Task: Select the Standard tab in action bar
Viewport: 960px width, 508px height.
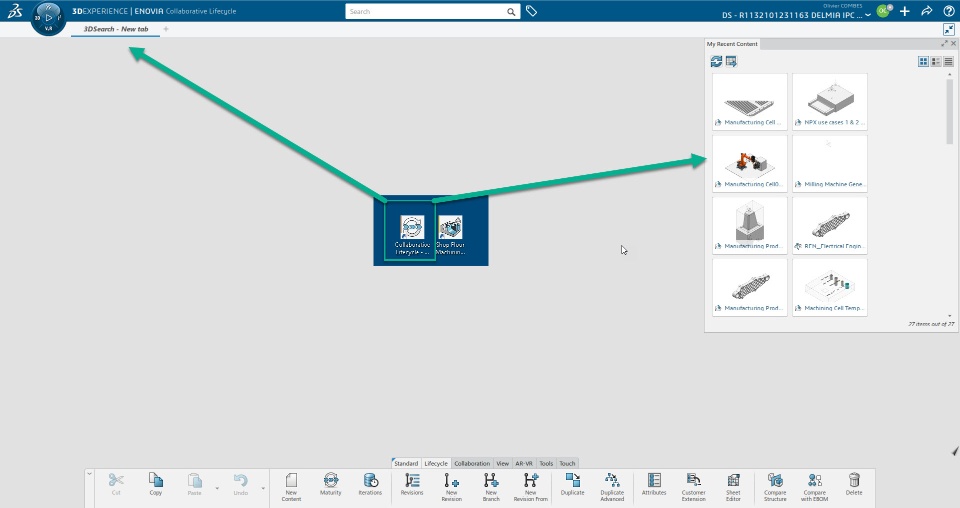Action: 405,463
